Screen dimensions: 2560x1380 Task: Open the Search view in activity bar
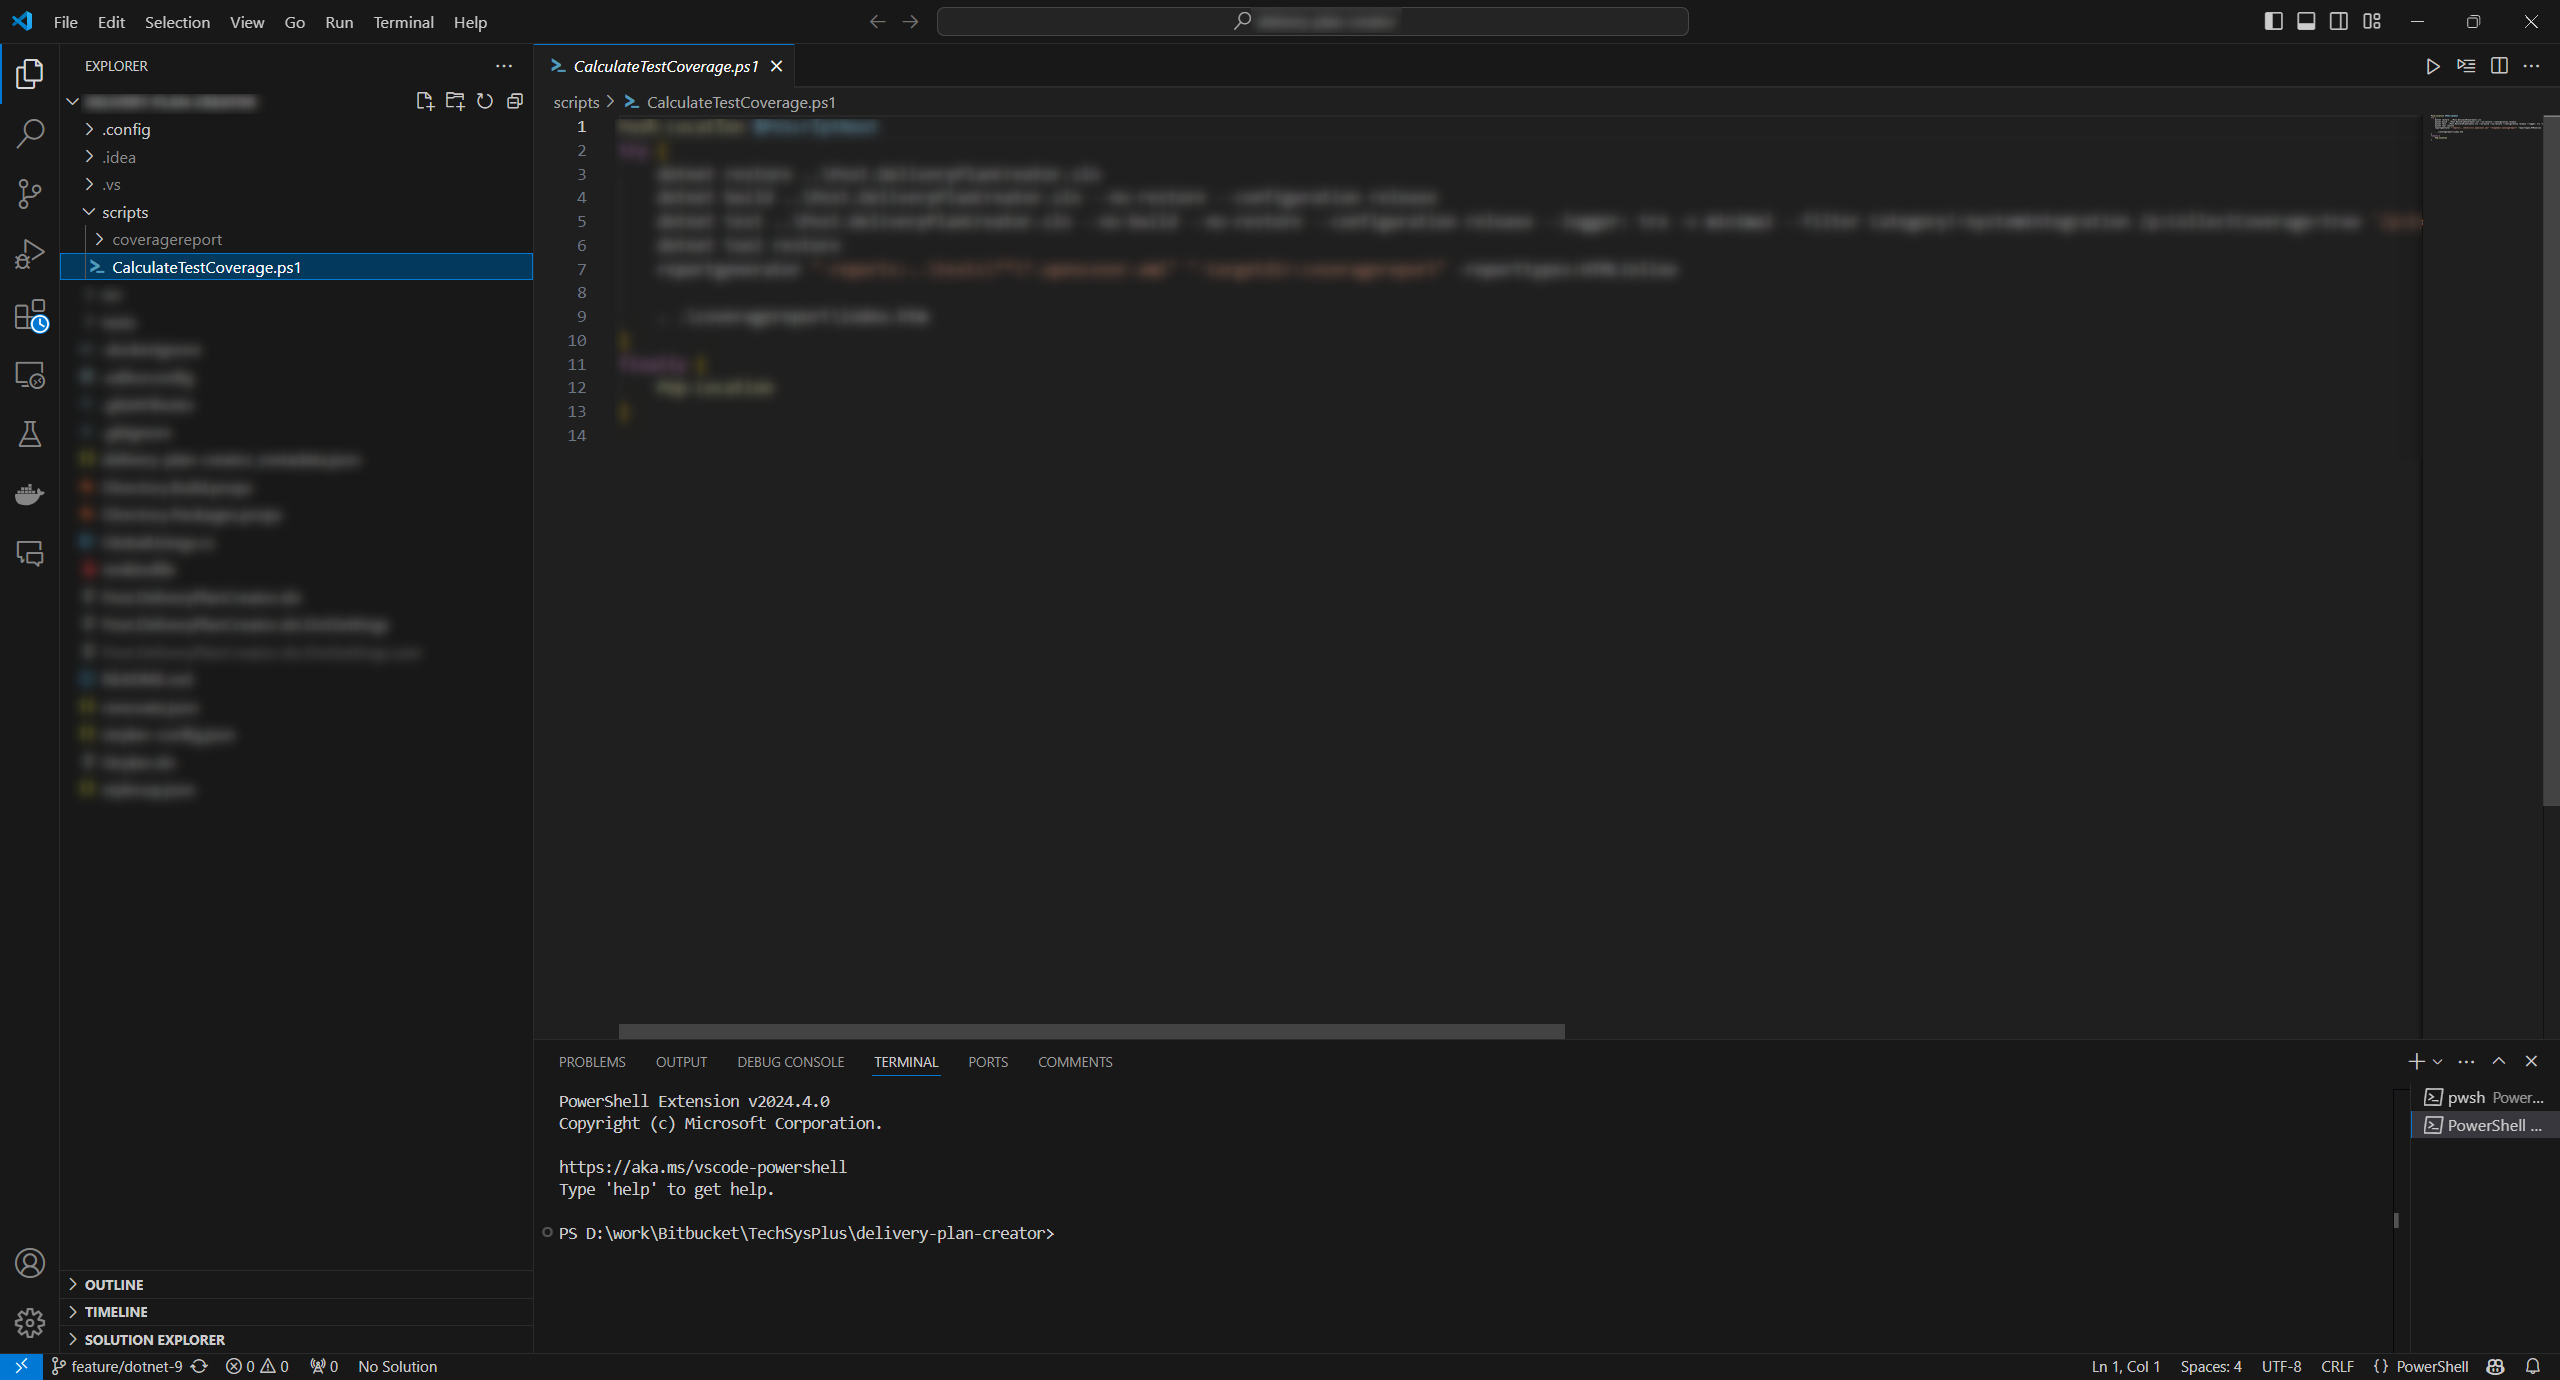30,133
